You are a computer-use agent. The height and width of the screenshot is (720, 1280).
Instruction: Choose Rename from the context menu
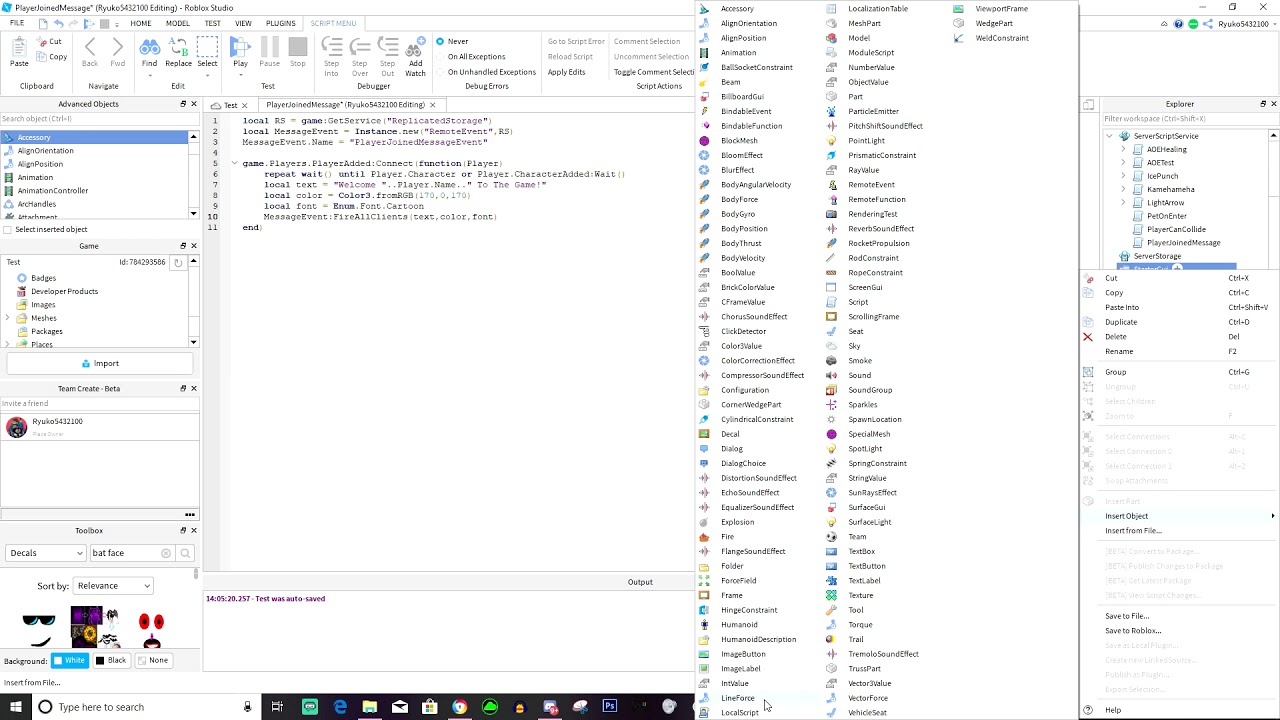(x=1119, y=352)
